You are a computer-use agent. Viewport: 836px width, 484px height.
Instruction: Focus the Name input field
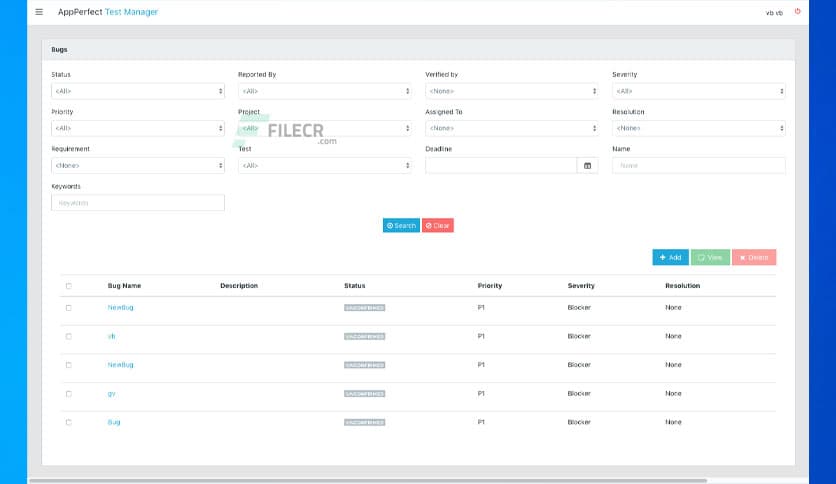point(698,166)
